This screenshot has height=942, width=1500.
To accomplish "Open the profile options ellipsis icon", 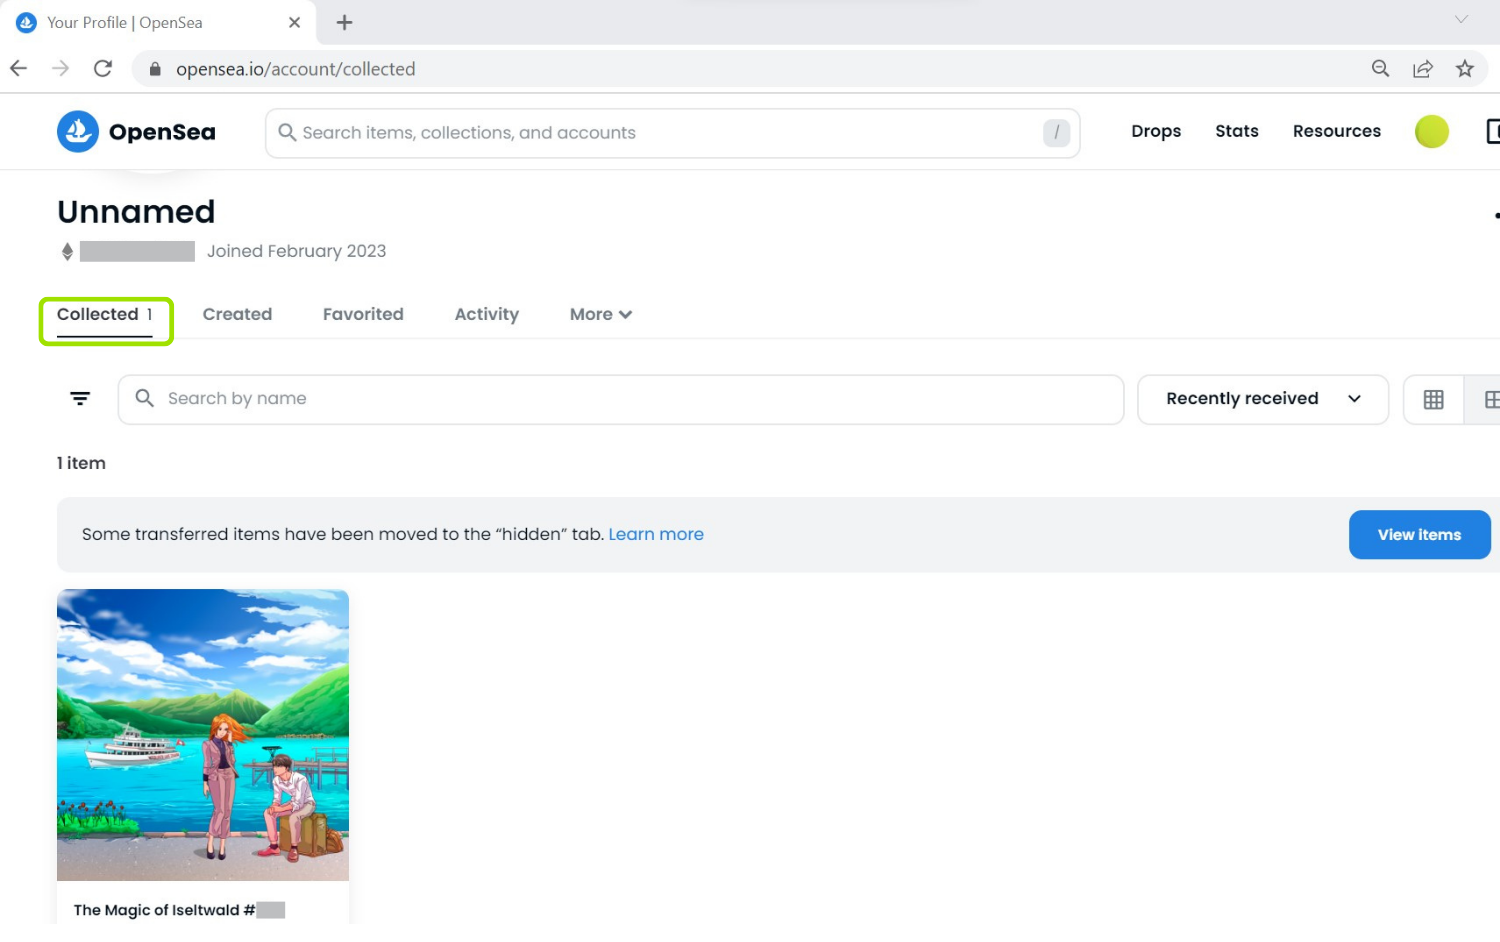I will pos(1496,215).
